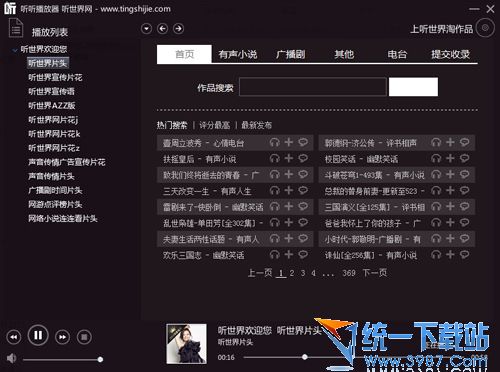Screen dimensions: 500x372
Task: Open the 下一页 next page link
Action: (x=375, y=273)
